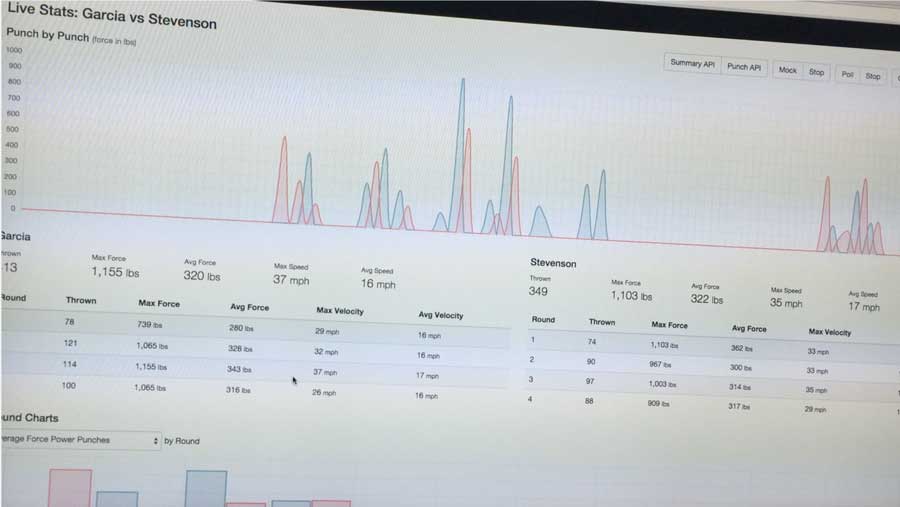Viewport: 900px width, 507px height.
Task: Click Garcia's max force '739 lbs'
Action: click(149, 324)
